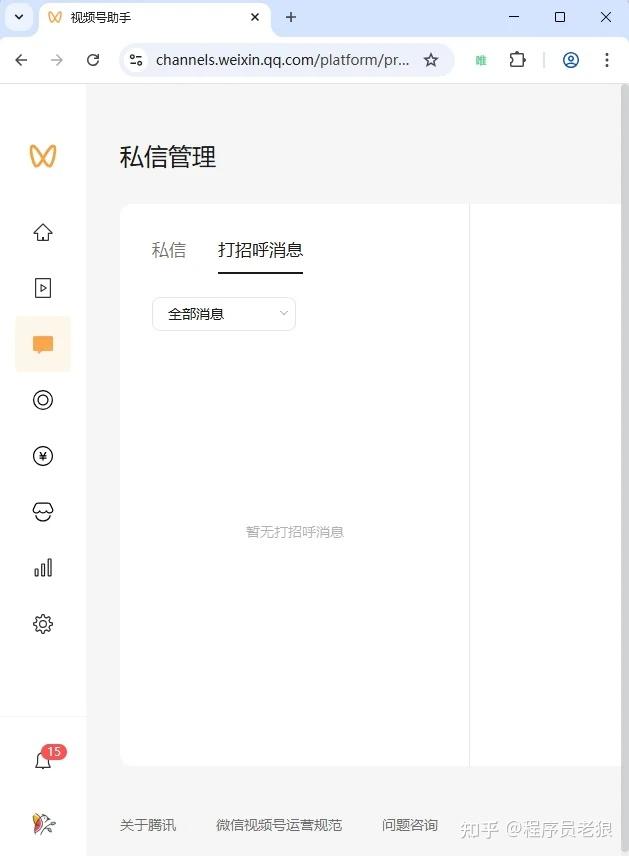Open the yen earnings icon

[43, 456]
